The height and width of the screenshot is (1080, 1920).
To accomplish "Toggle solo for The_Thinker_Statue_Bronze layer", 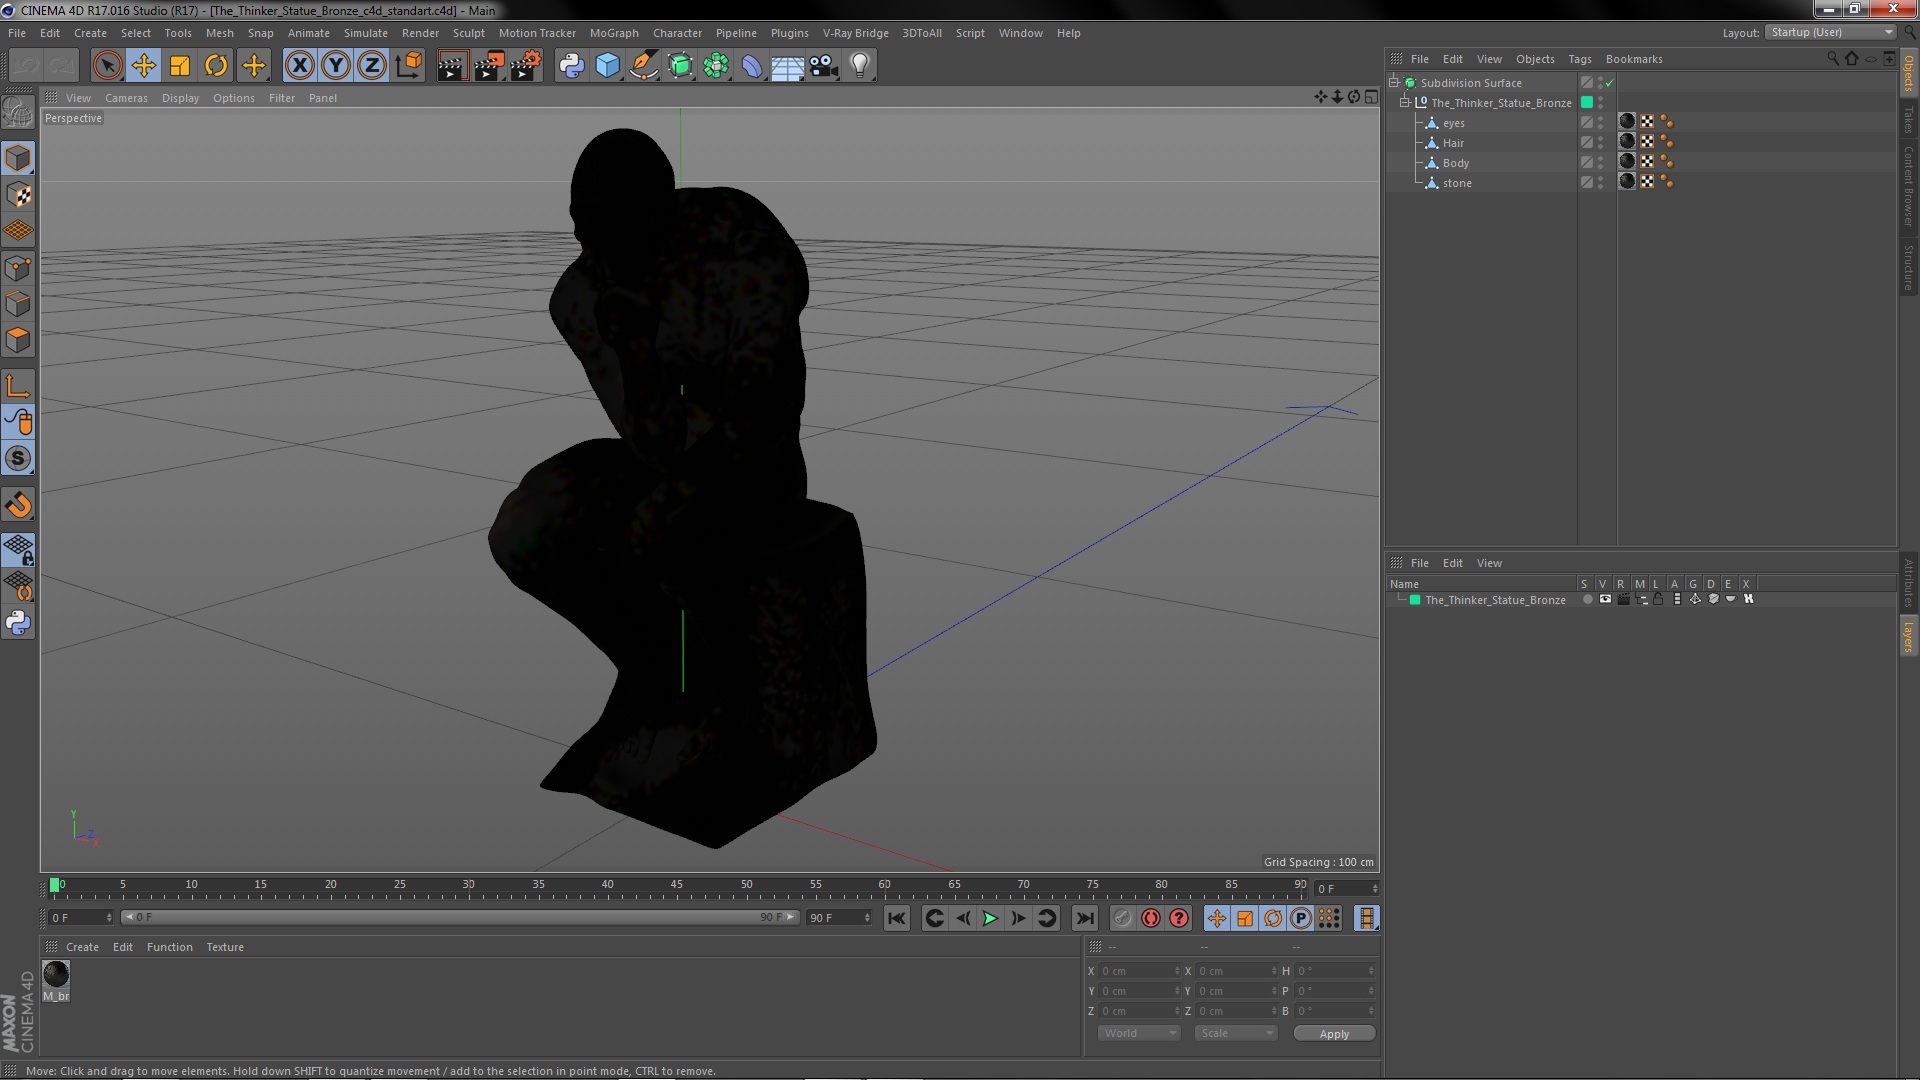I will tap(1587, 599).
